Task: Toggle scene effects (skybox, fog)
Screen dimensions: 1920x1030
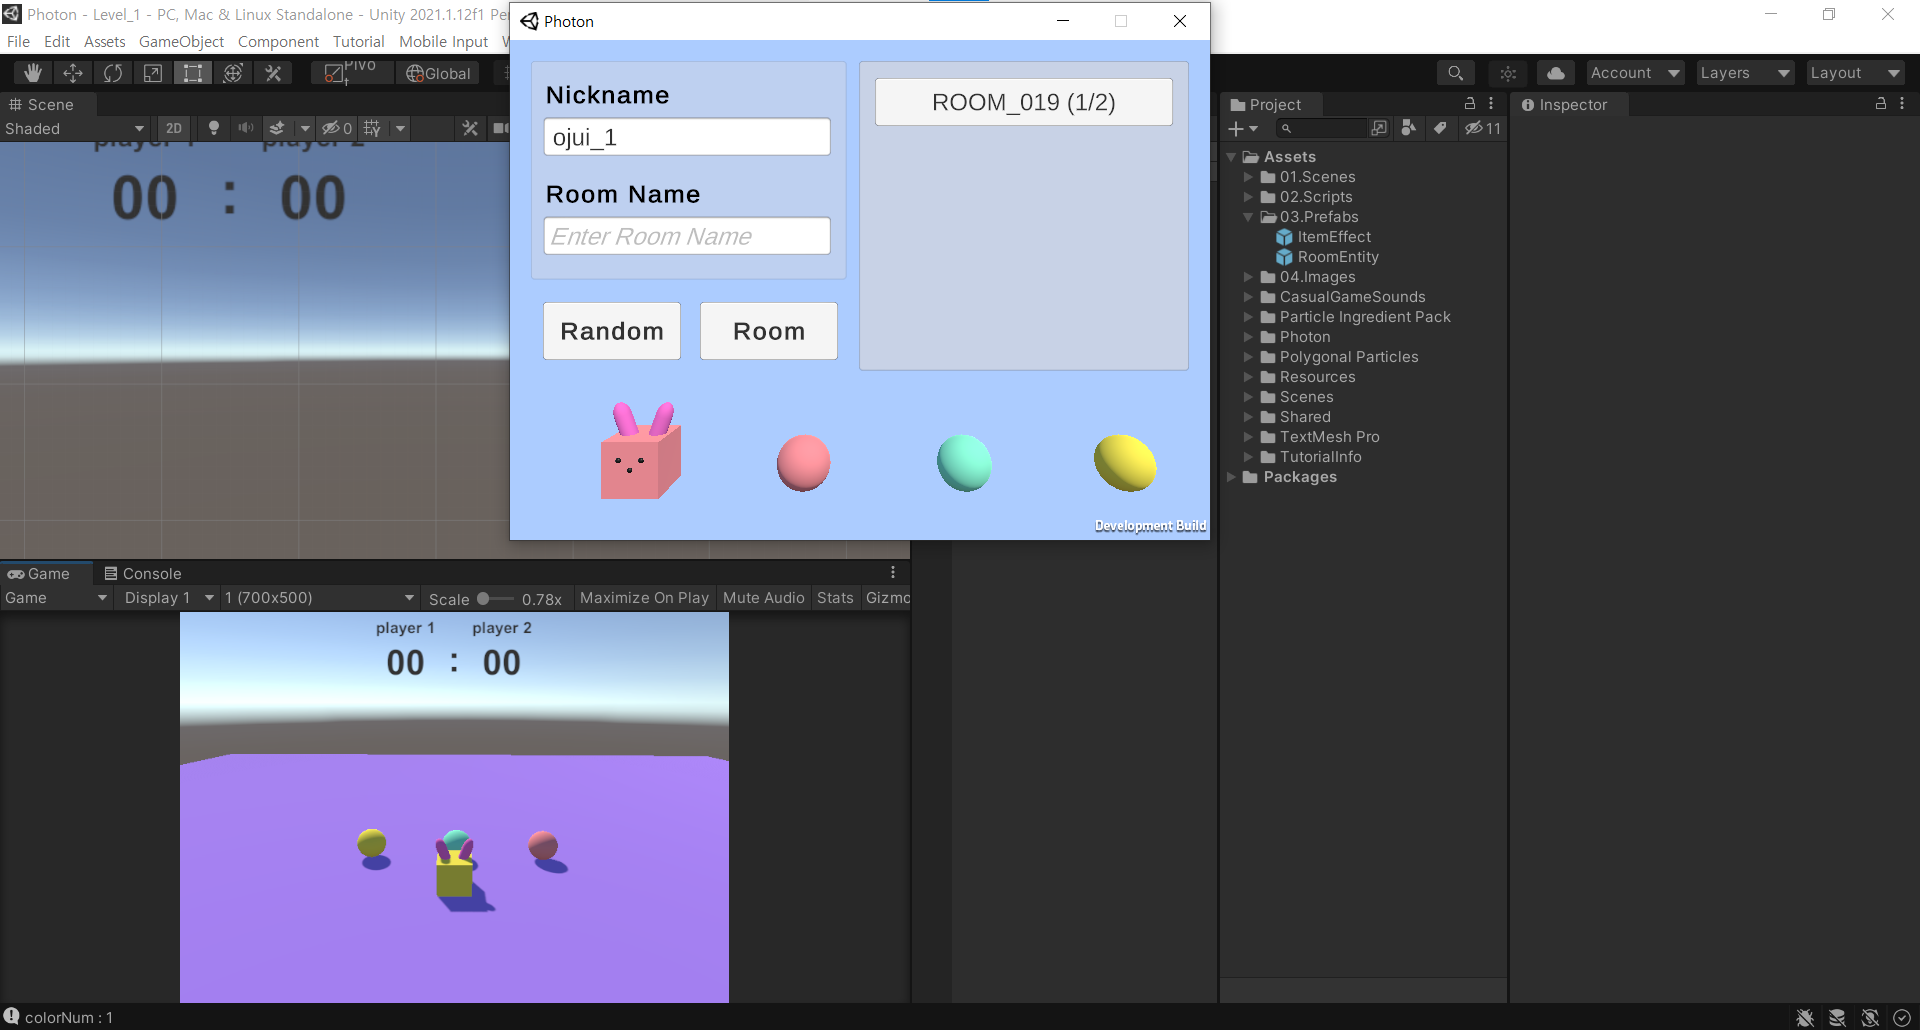Action: coord(277,128)
